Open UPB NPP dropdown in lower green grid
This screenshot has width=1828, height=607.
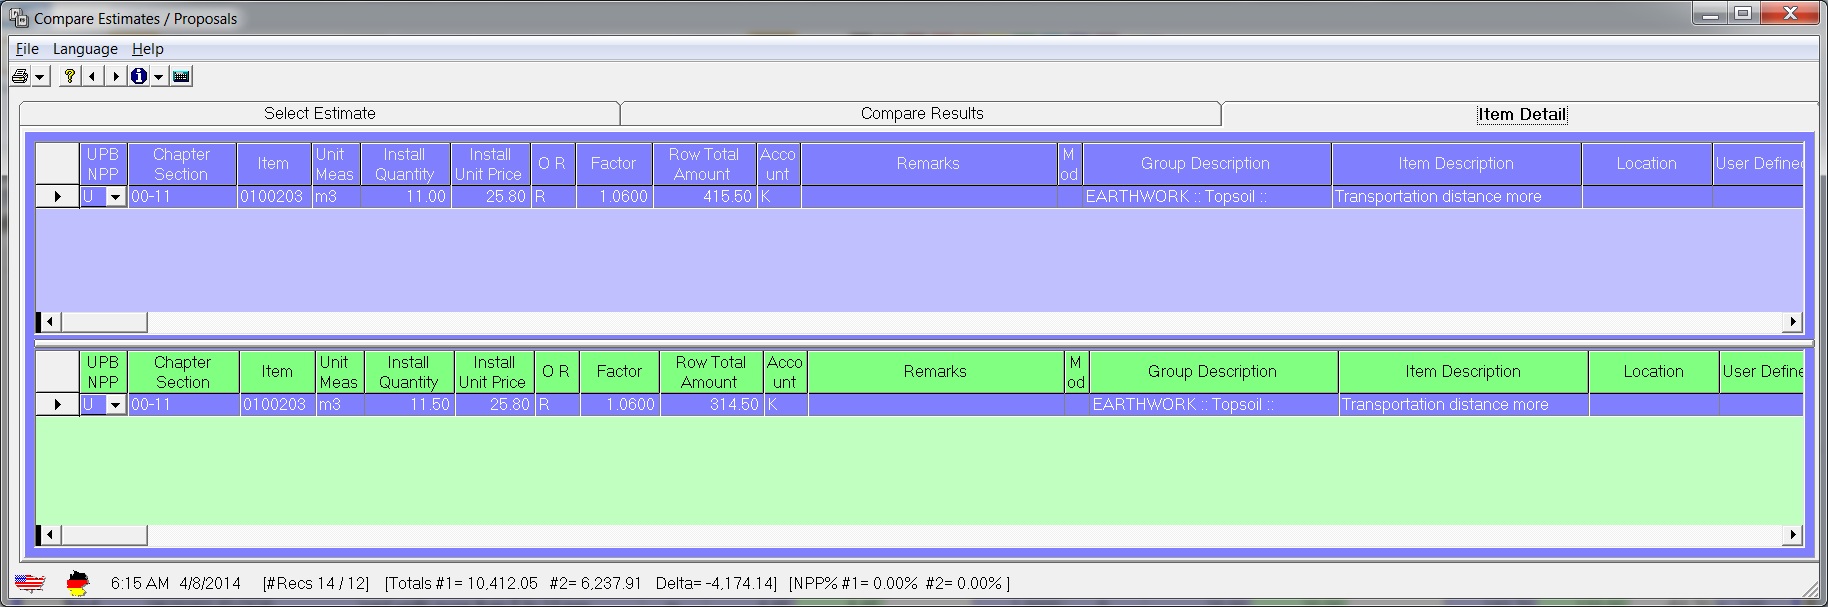pos(115,405)
